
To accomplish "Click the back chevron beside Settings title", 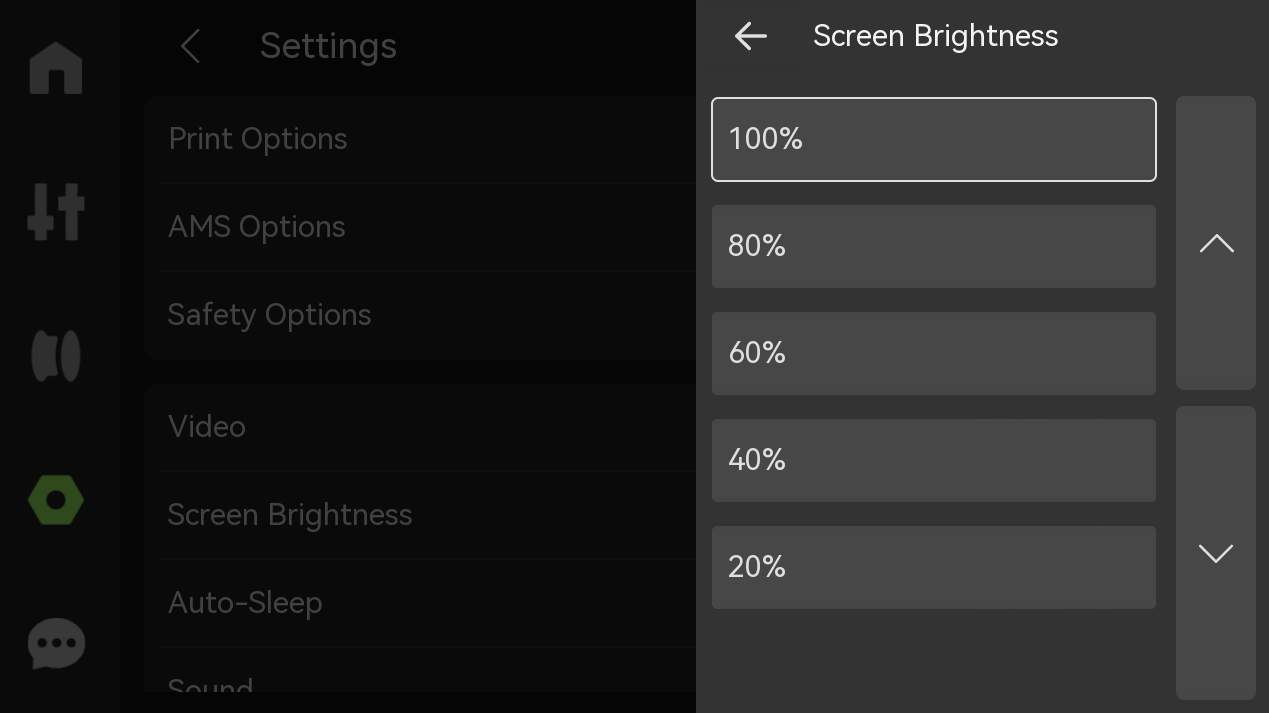I will 190,46.
